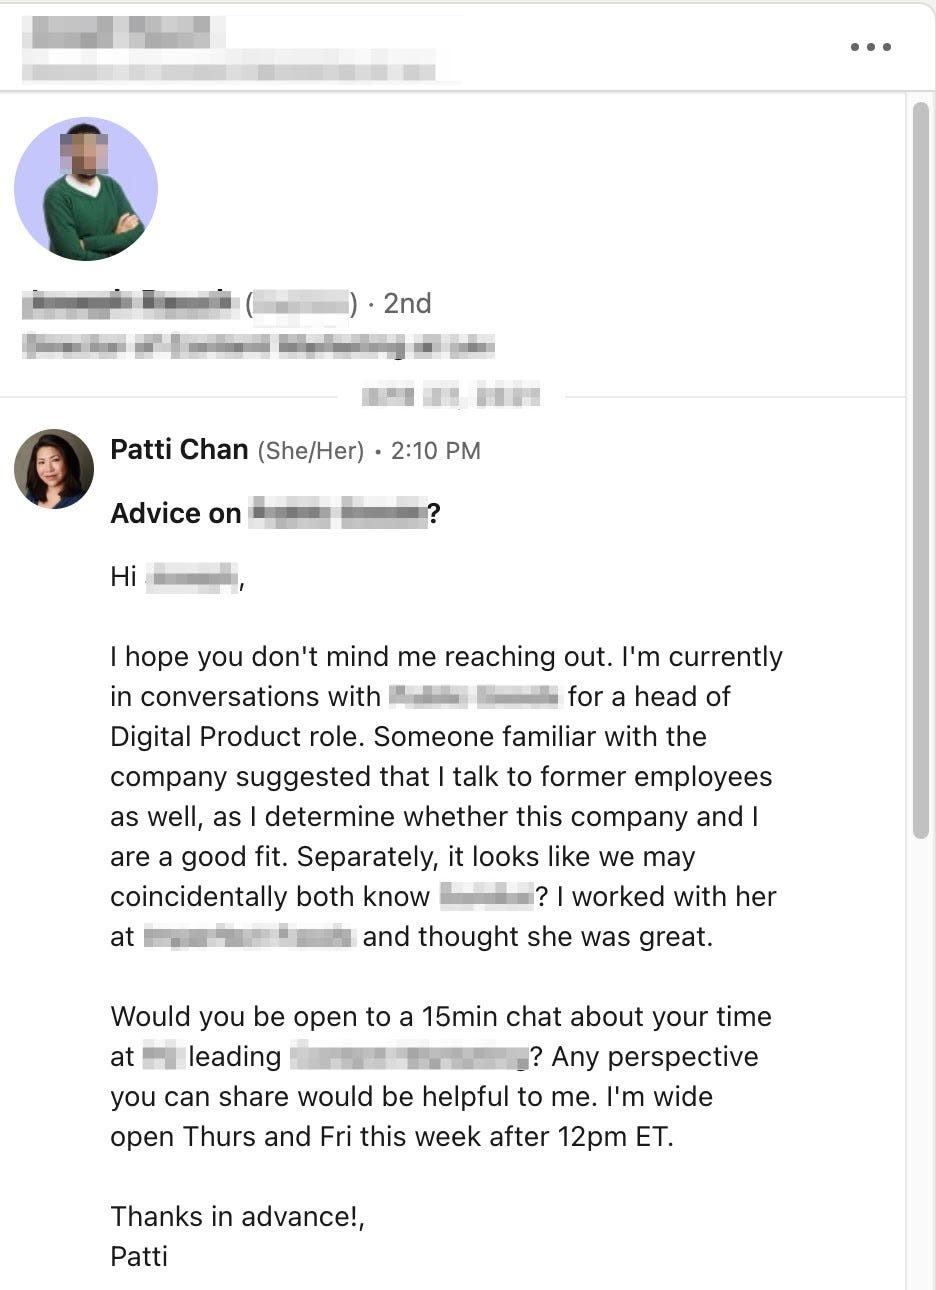936x1290 pixels.
Task: Open the three-dot options menu
Action: tap(868, 45)
